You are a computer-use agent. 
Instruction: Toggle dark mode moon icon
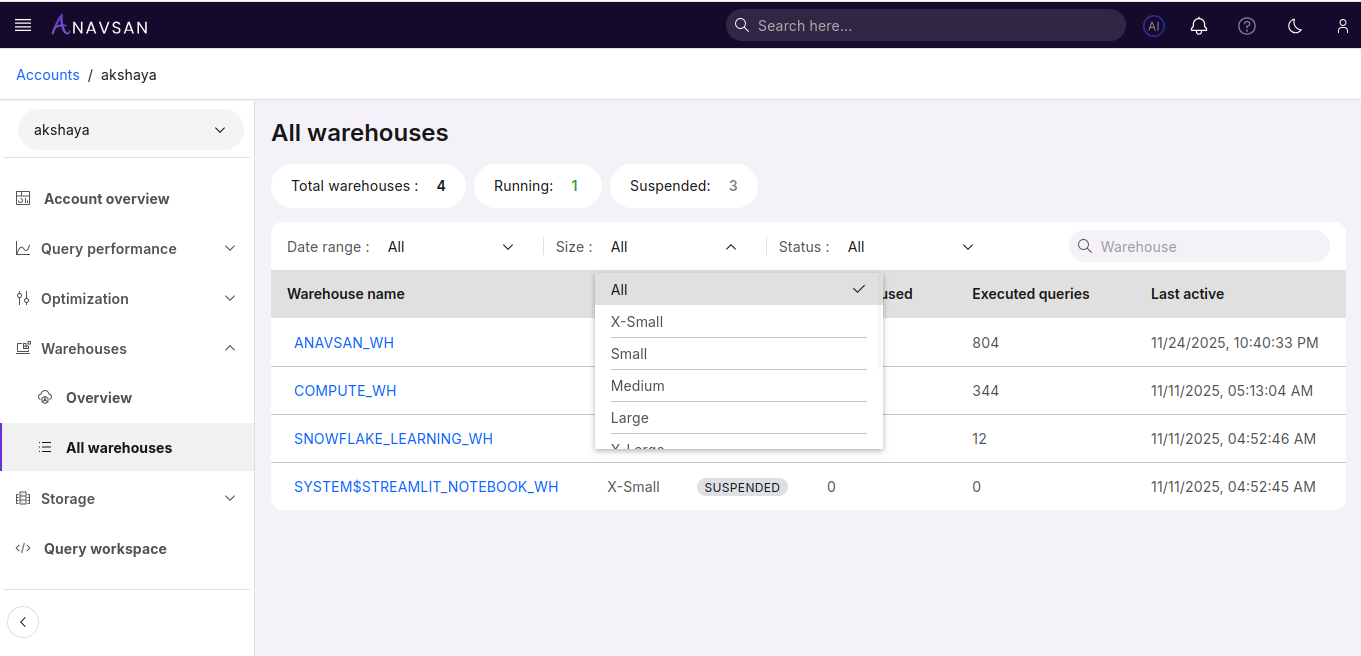pos(1295,26)
